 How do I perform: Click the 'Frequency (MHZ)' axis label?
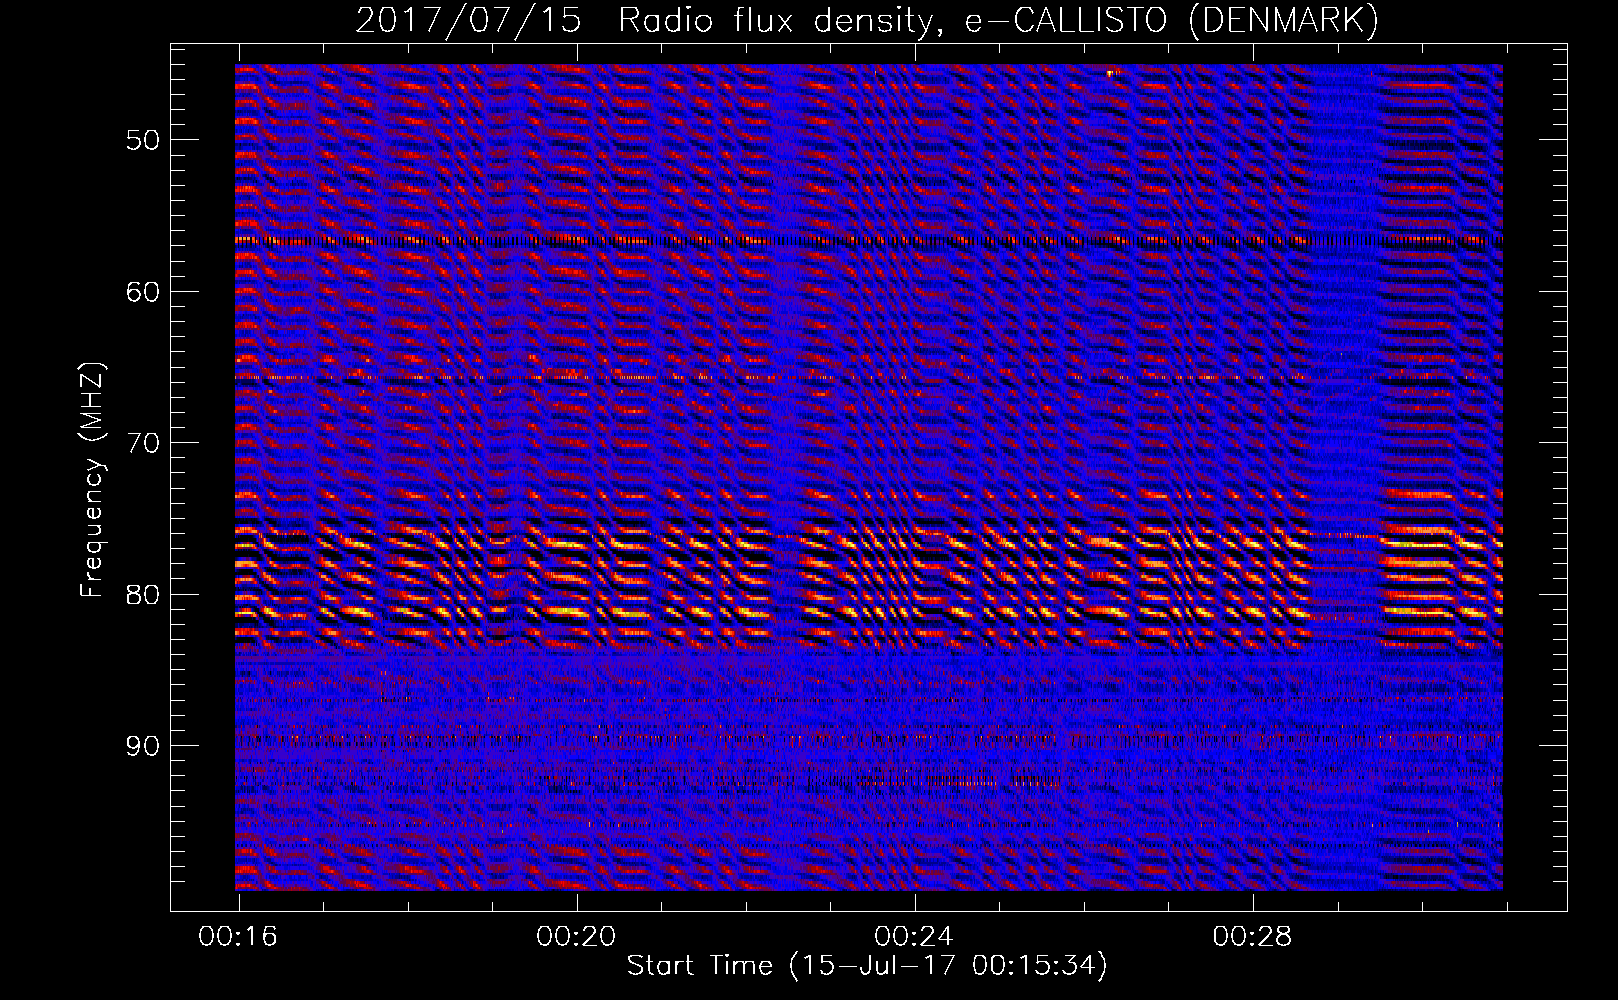[x=92, y=480]
